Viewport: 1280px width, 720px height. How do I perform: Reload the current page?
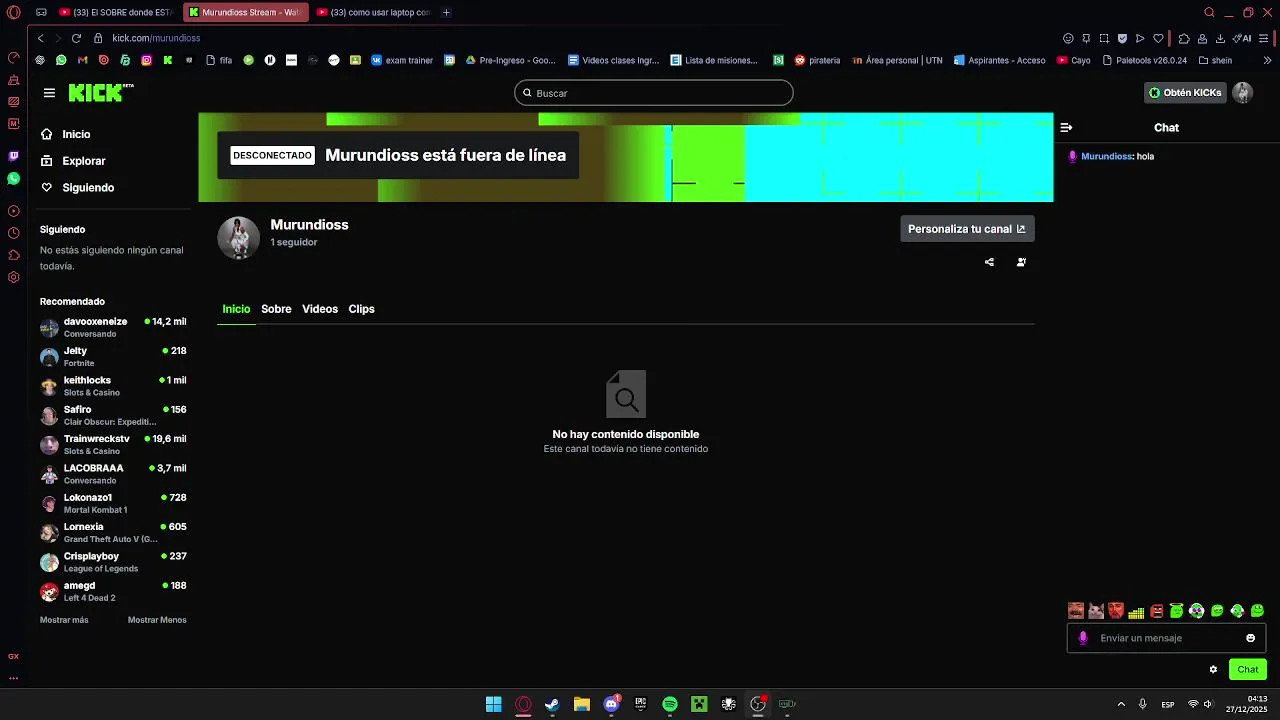tap(76, 38)
